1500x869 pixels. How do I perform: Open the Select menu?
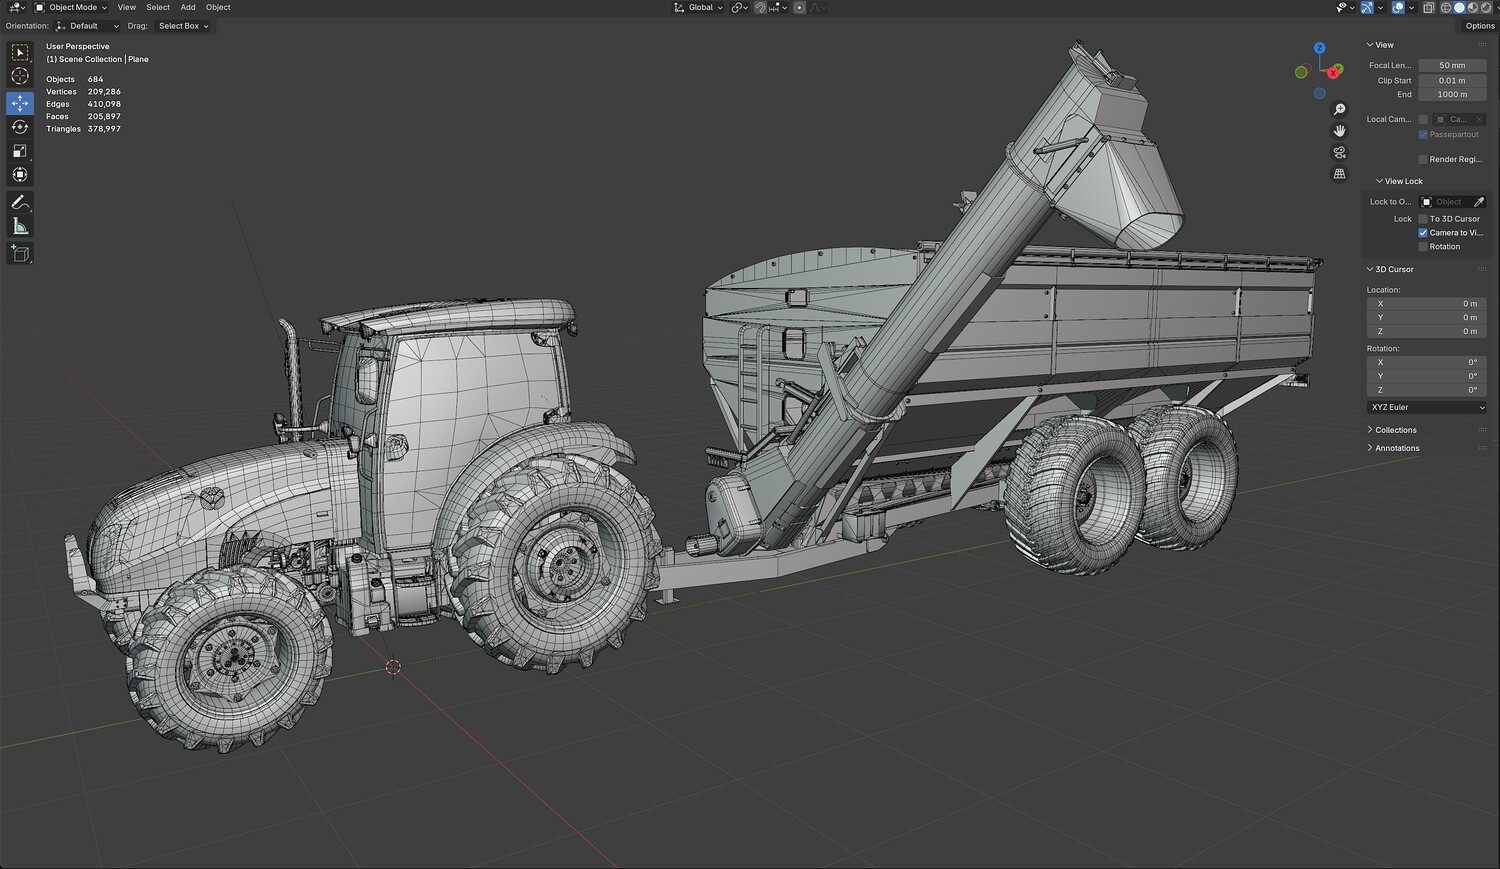pos(158,7)
